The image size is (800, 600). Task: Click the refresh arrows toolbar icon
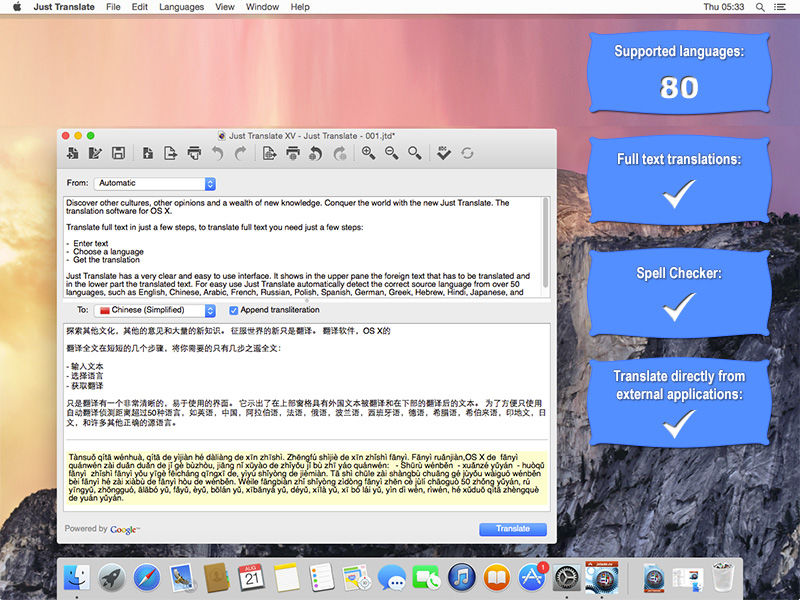pyautogui.click(x=467, y=153)
